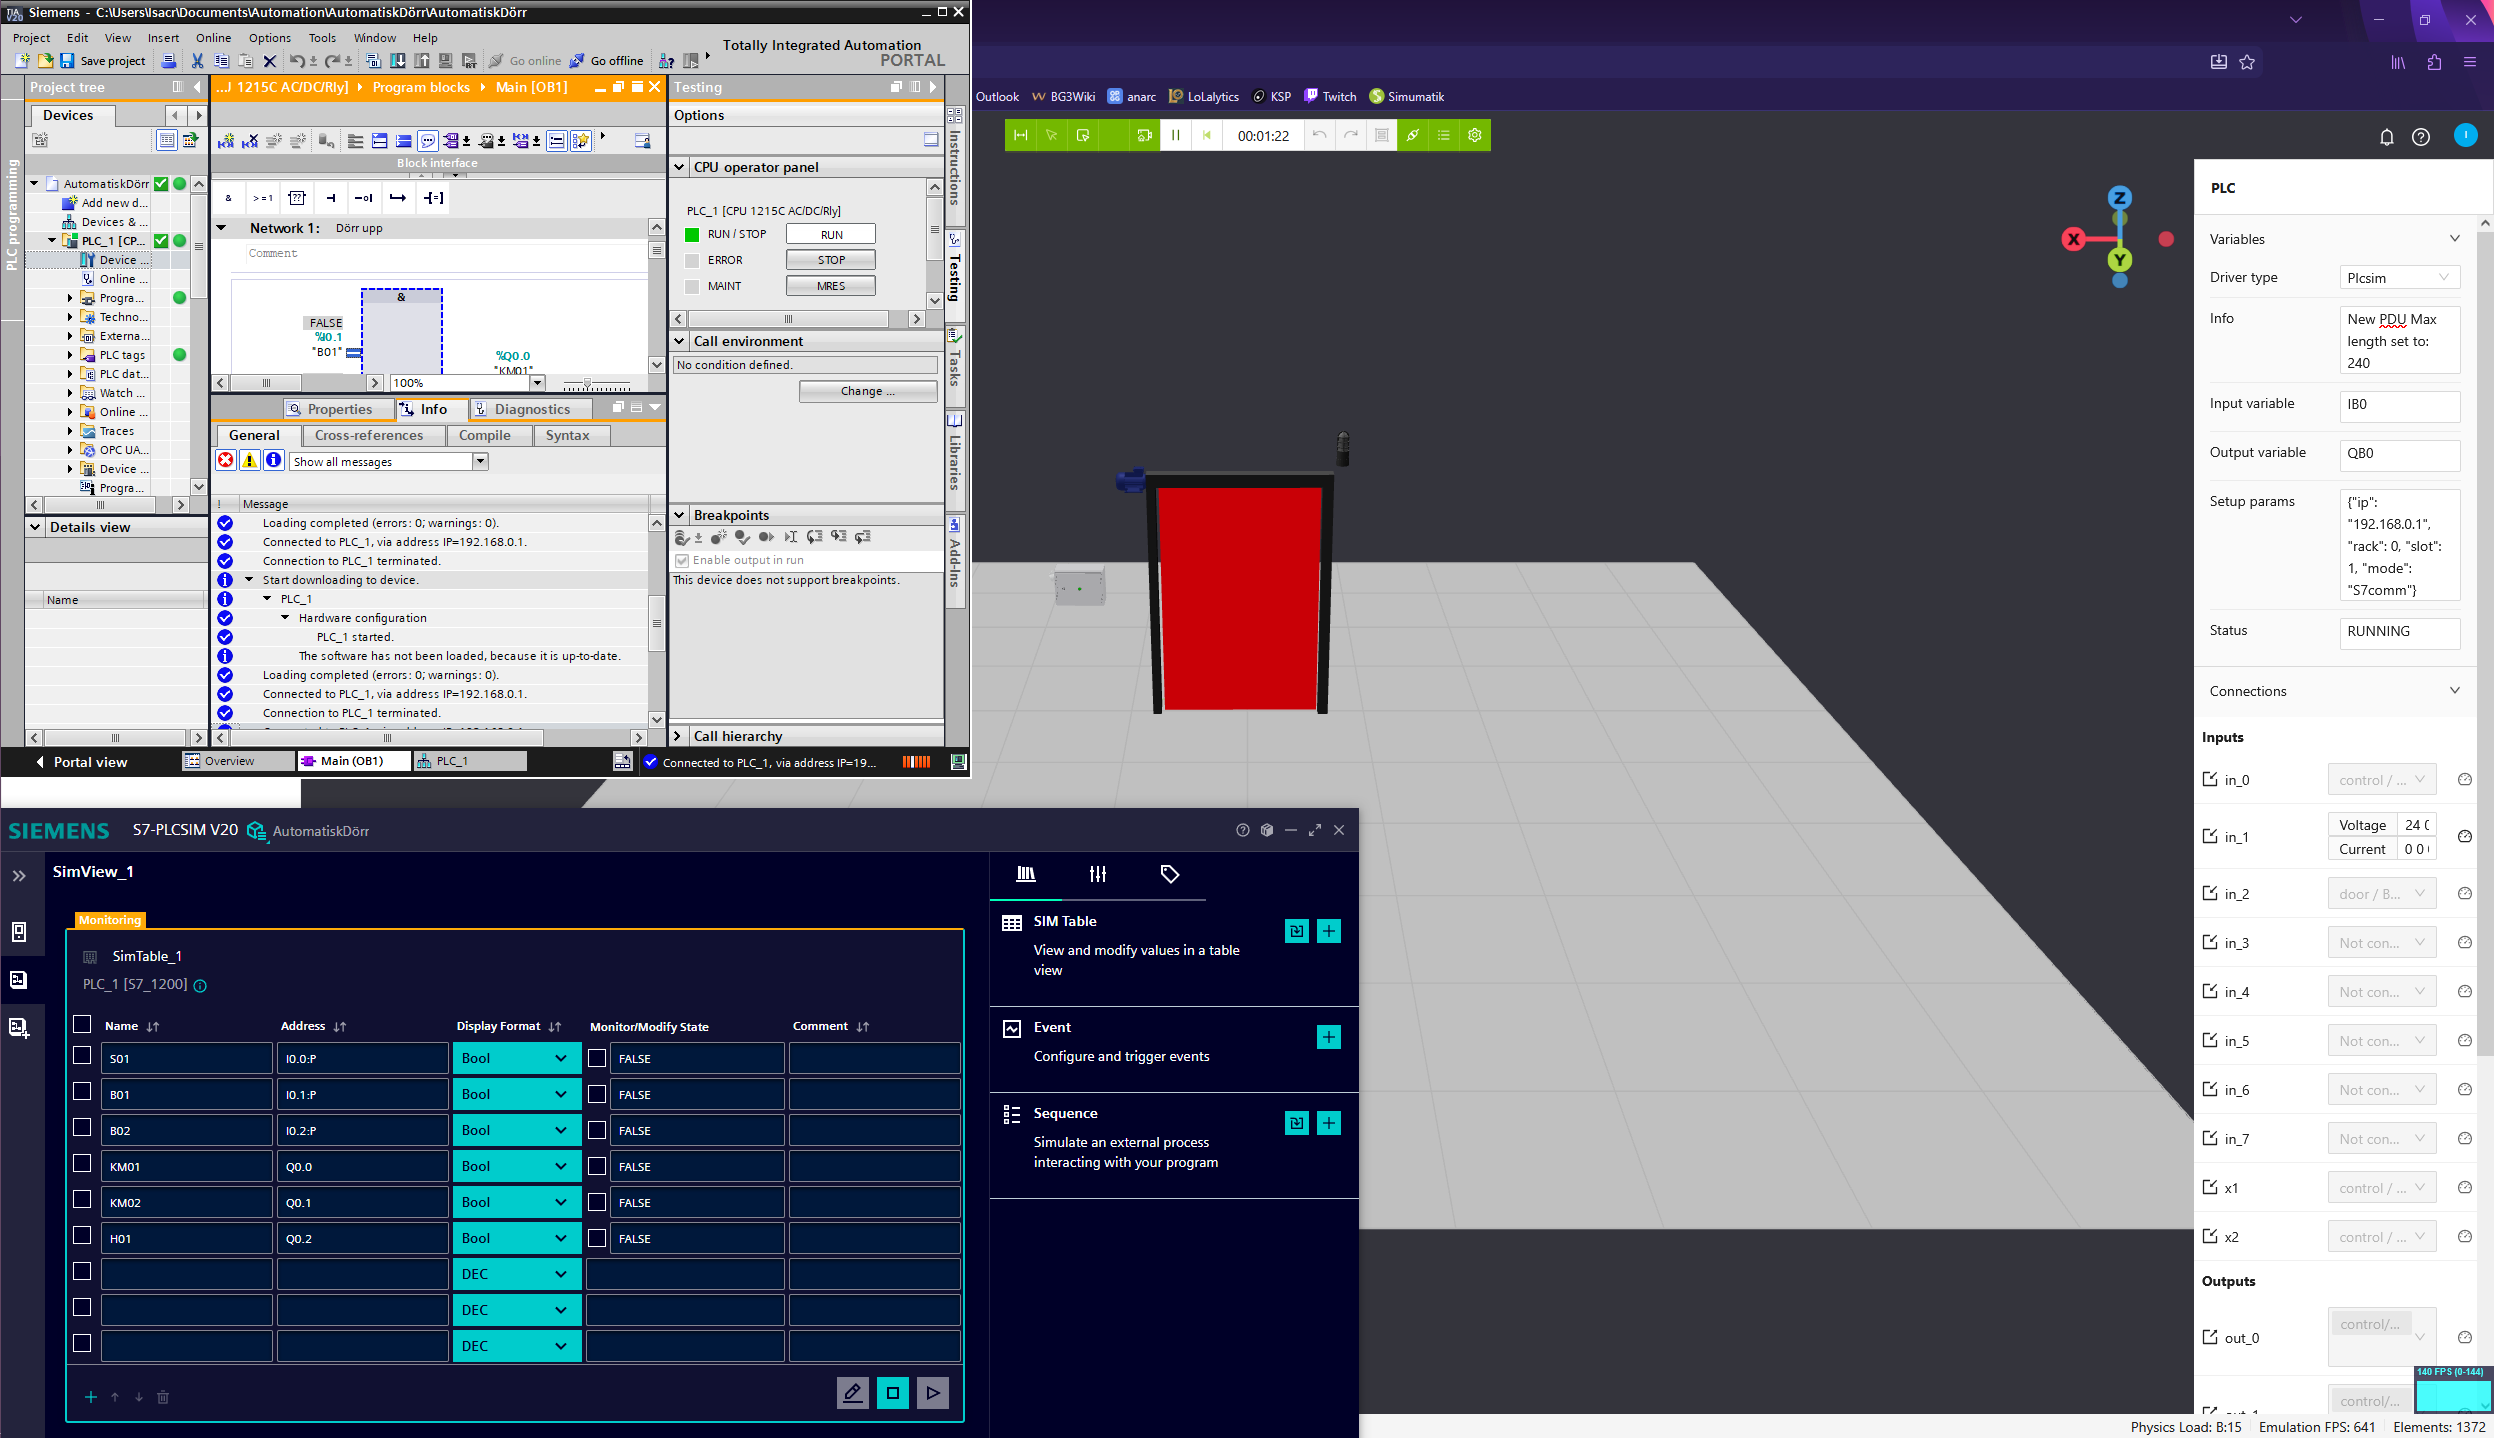
Task: Start the SimTable play button
Action: point(932,1392)
